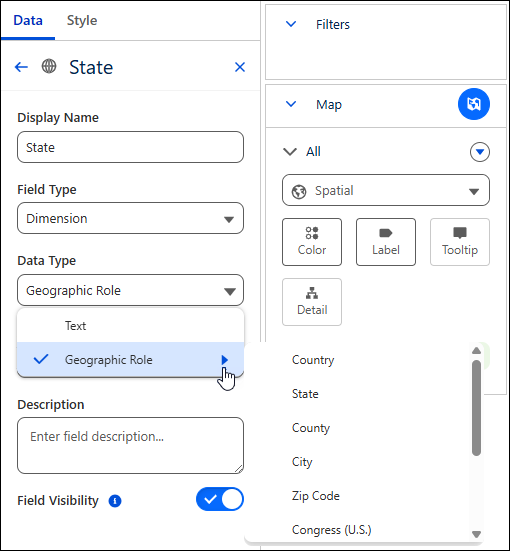Image resolution: width=510 pixels, height=551 pixels.
Task: Choose City geographic role
Action: click(302, 462)
